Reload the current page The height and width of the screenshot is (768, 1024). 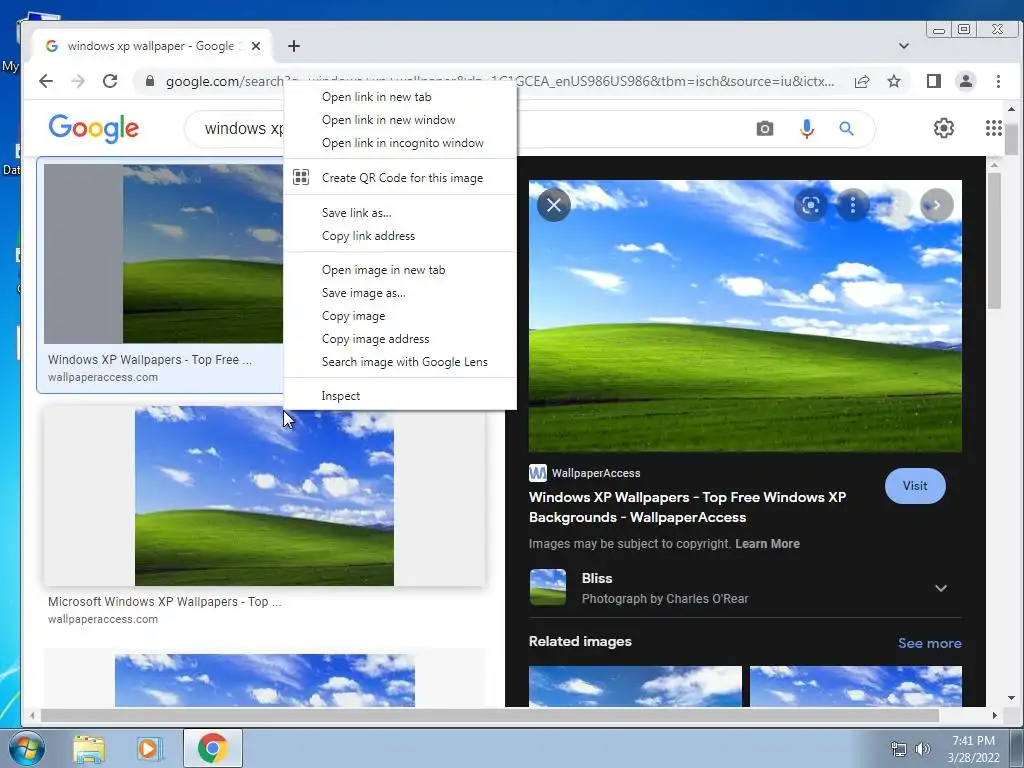pyautogui.click(x=110, y=81)
